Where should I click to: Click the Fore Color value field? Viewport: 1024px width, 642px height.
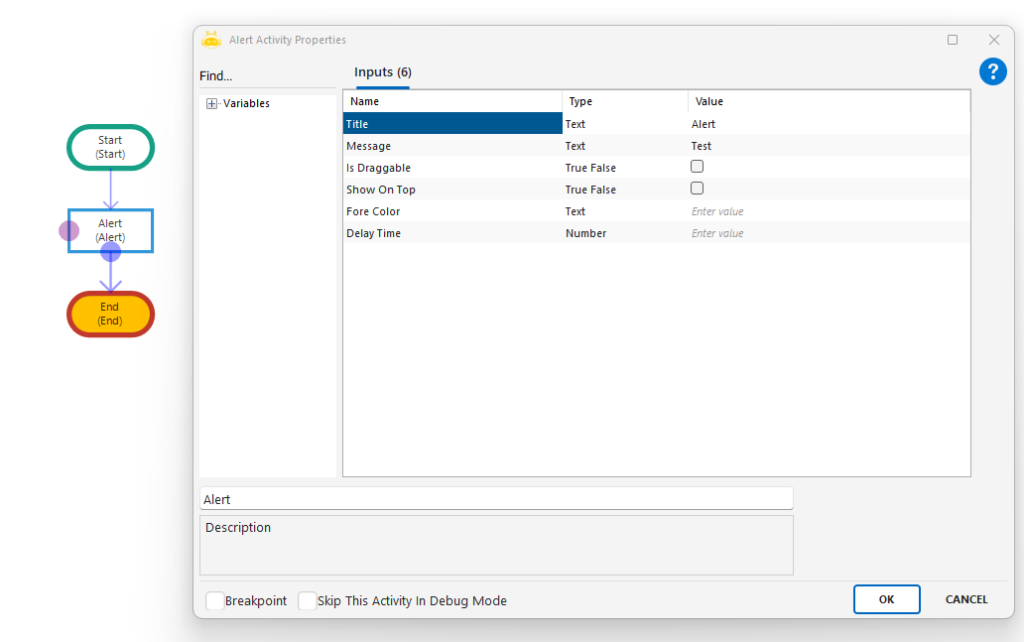coord(826,211)
